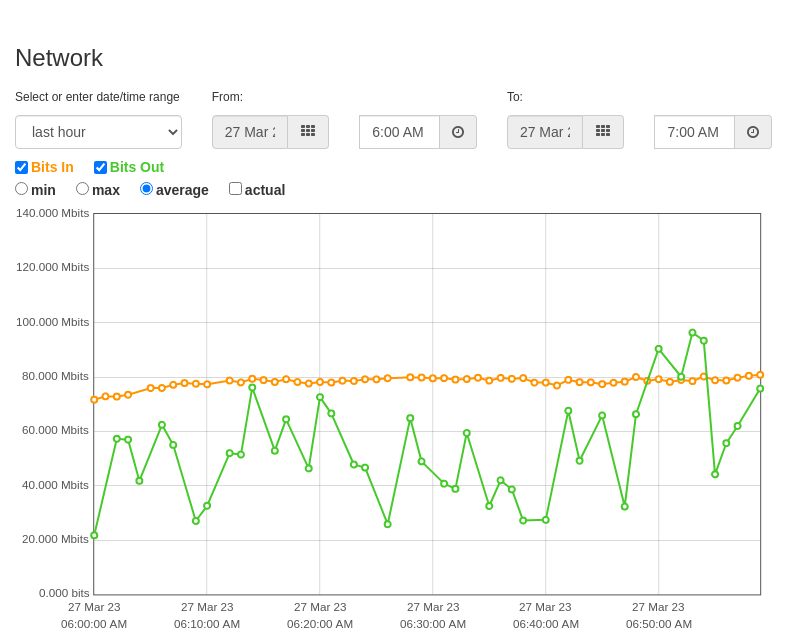The width and height of the screenshot is (787, 634).
Task: Click the orange Bits In legend label
Action: coord(52,167)
